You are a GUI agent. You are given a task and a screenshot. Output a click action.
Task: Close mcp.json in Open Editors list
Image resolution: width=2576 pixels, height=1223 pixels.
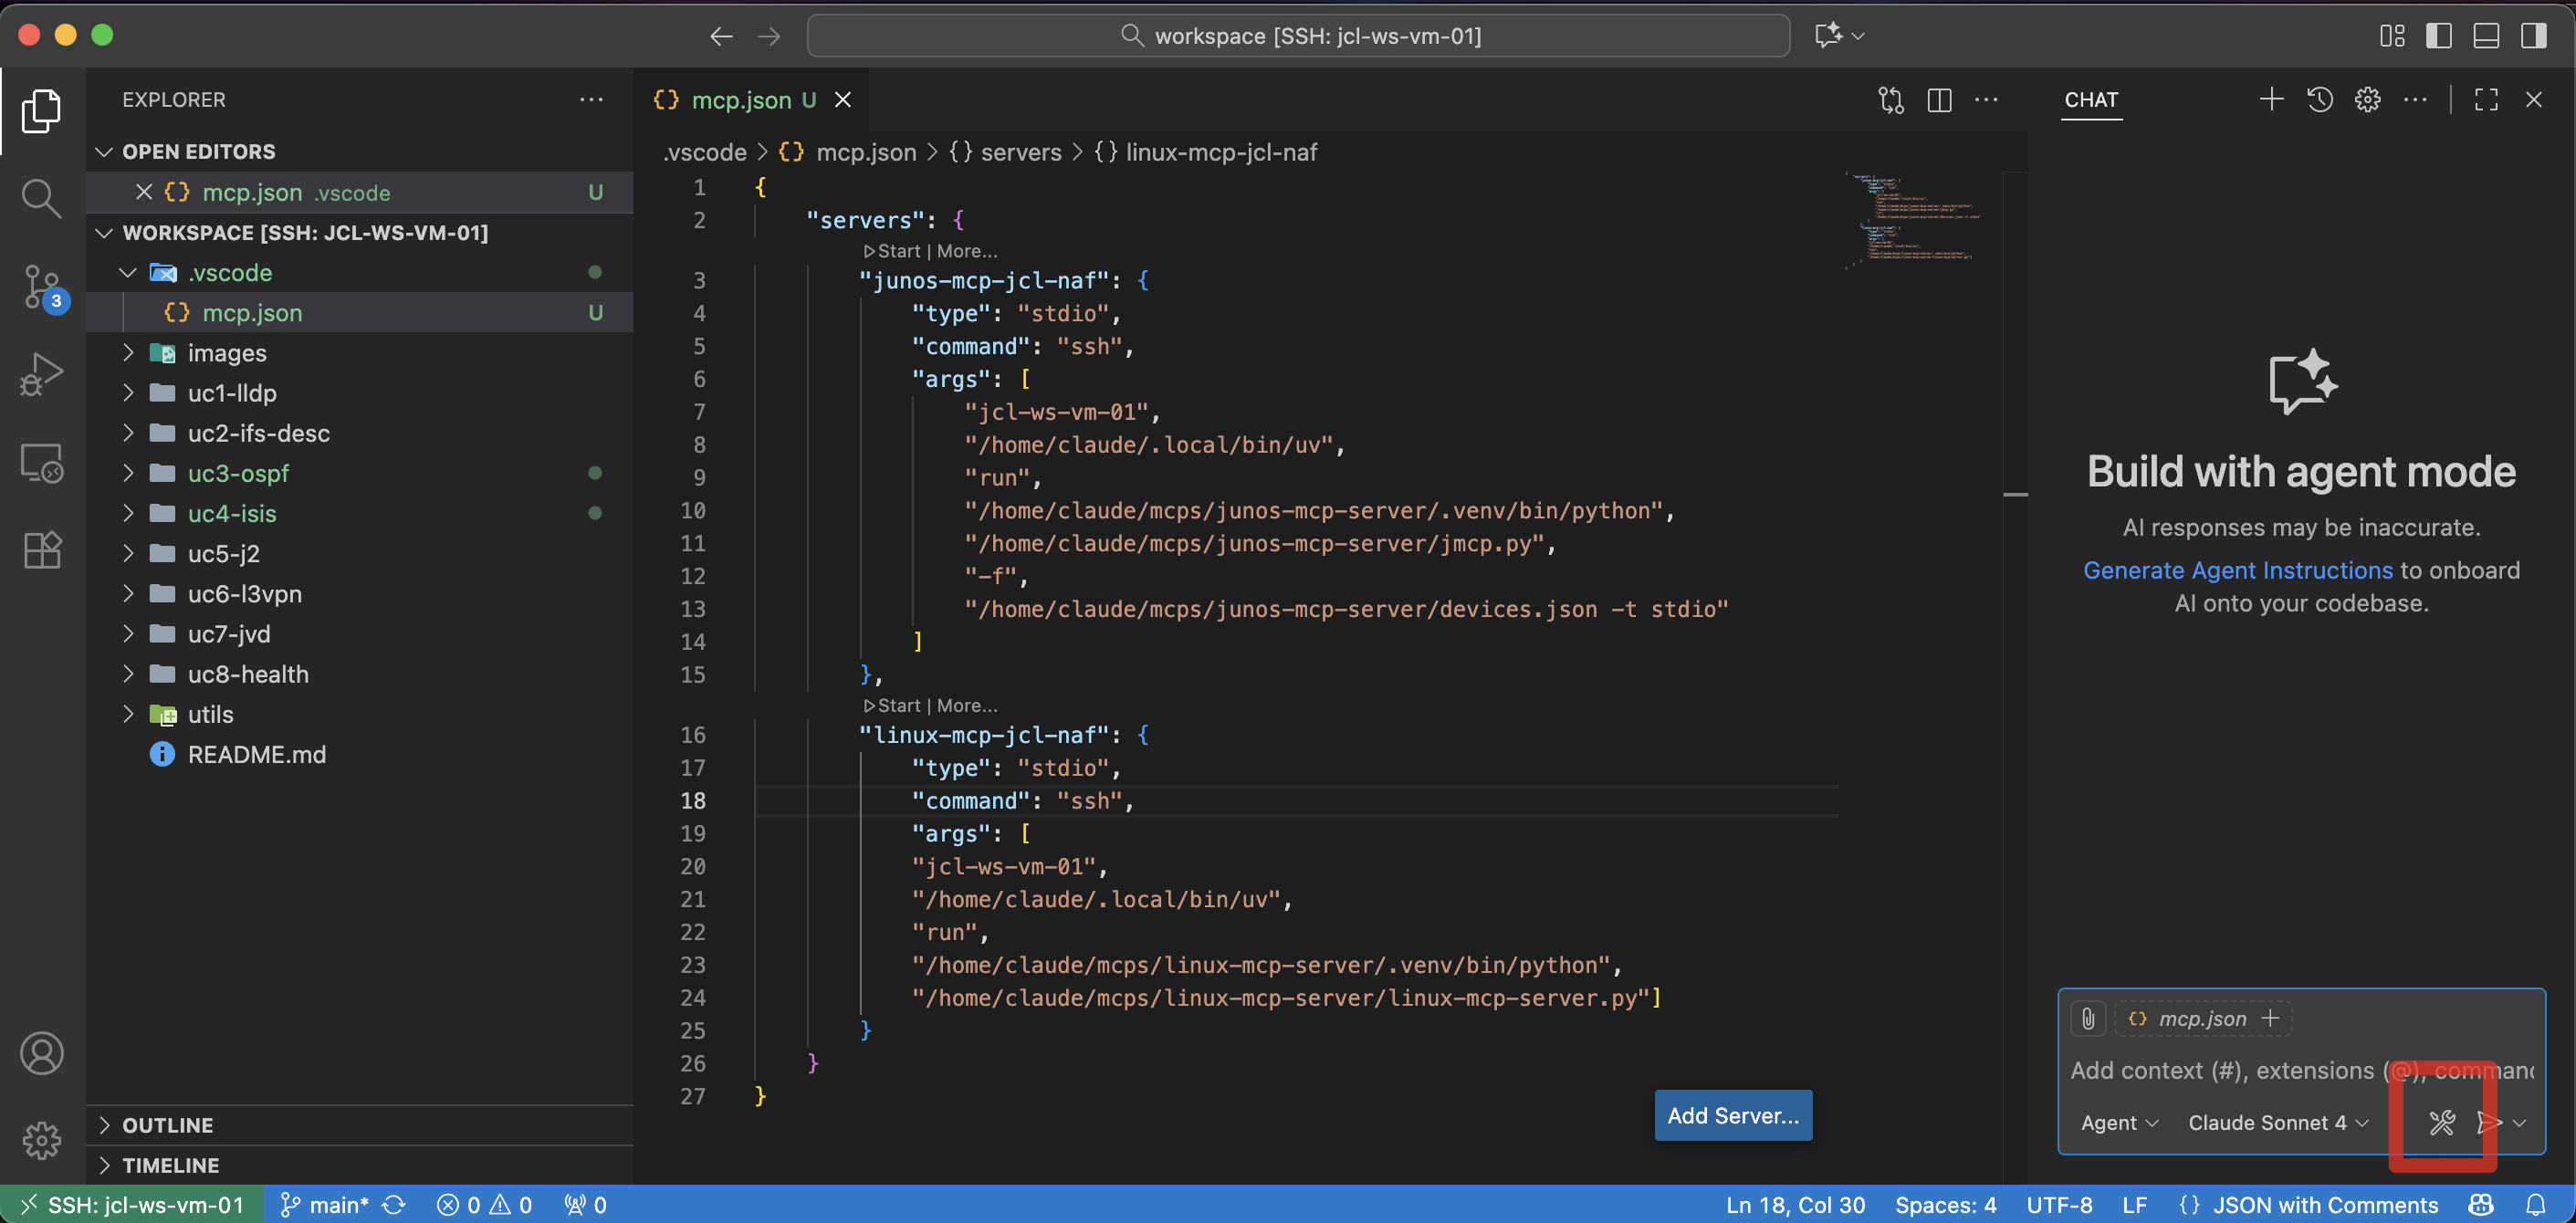[144, 192]
